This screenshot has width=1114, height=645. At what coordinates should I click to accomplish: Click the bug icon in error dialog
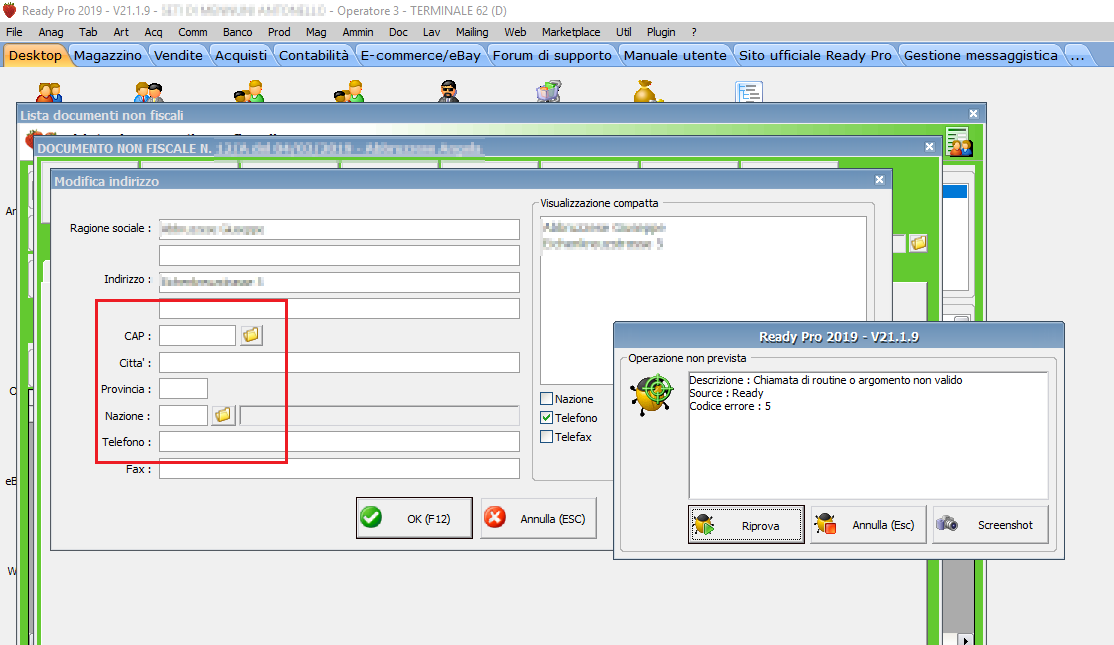[x=651, y=394]
